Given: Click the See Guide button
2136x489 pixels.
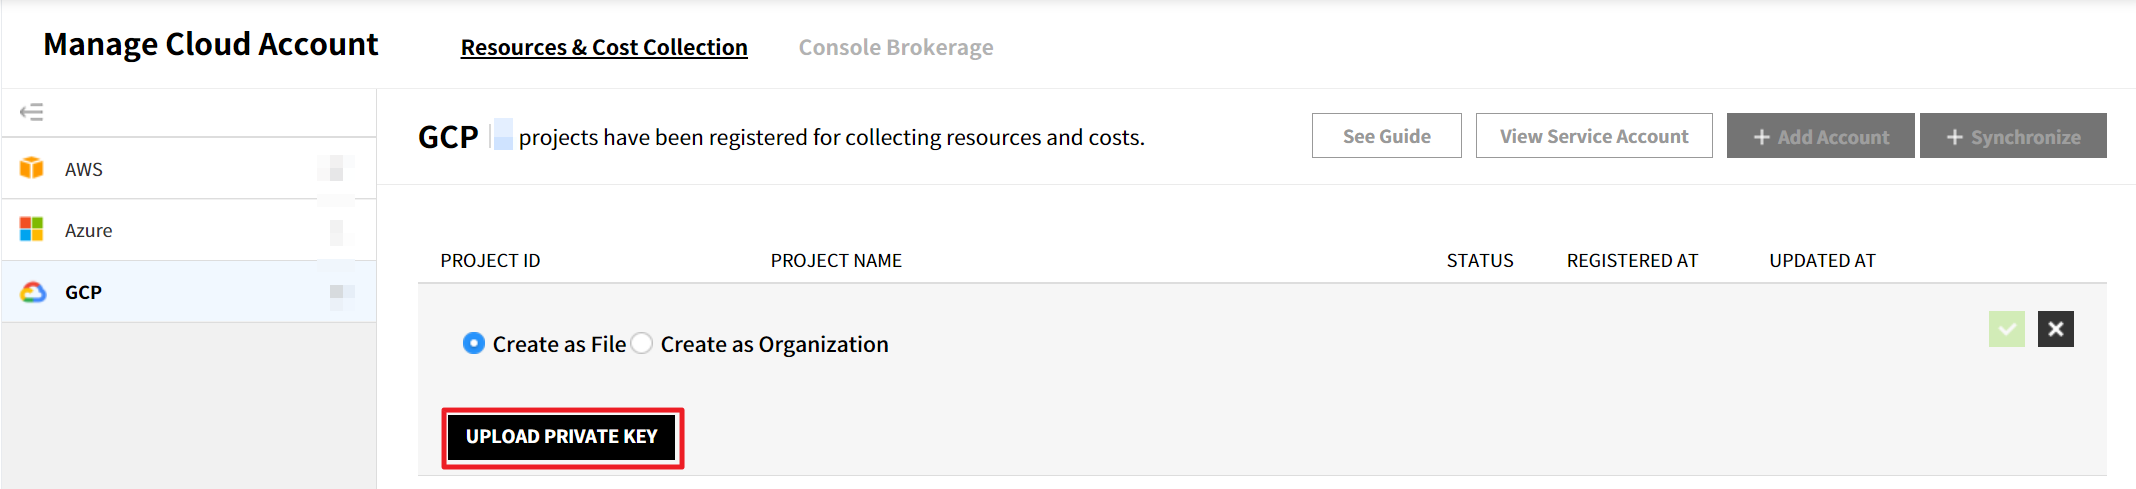Looking at the screenshot, I should (1386, 136).
